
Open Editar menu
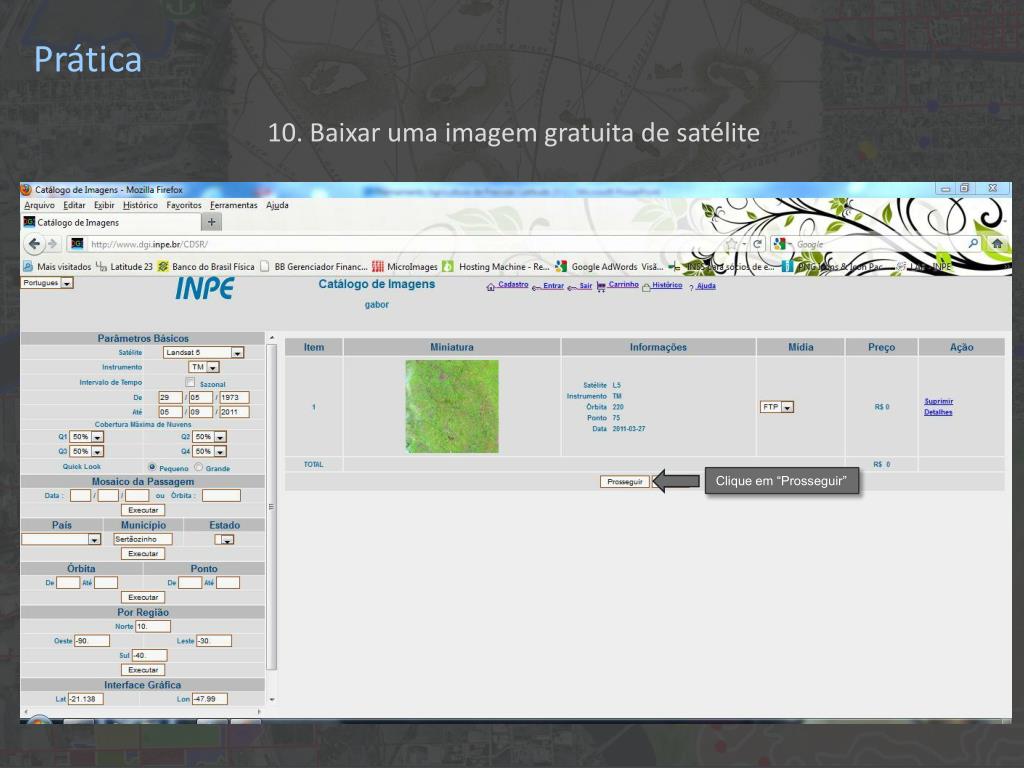tap(74, 205)
